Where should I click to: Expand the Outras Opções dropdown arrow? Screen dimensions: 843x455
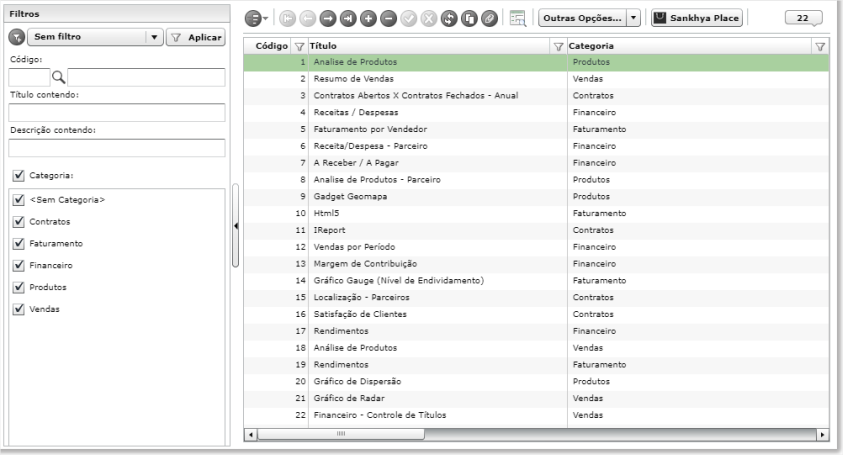(x=633, y=18)
